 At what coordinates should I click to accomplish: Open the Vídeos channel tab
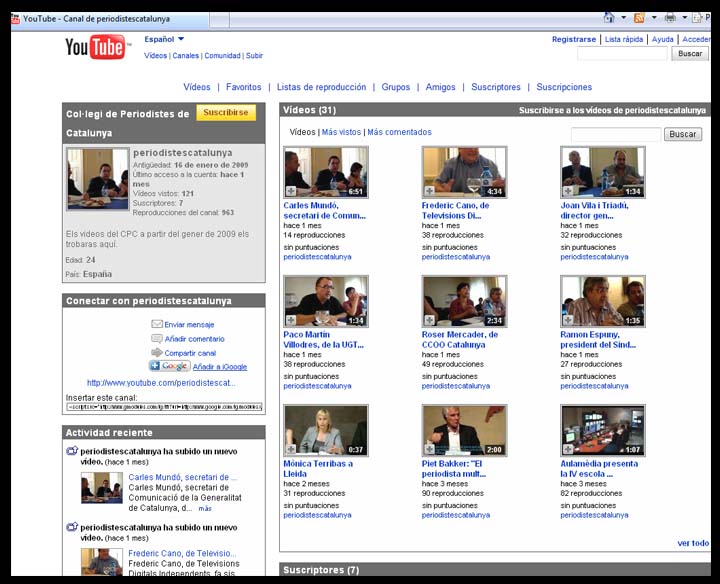pyautogui.click(x=197, y=87)
